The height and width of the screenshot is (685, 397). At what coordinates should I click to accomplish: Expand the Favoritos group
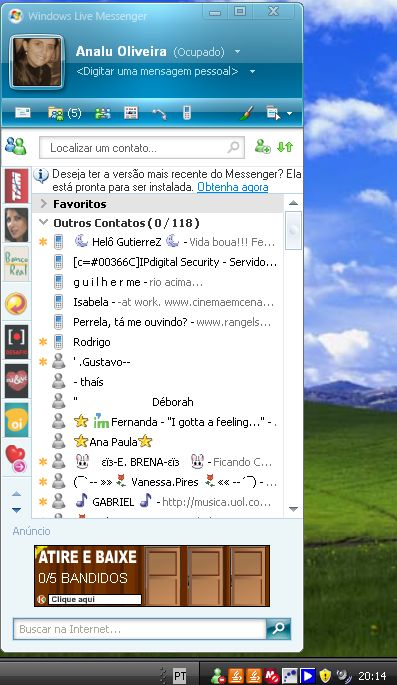coord(43,204)
